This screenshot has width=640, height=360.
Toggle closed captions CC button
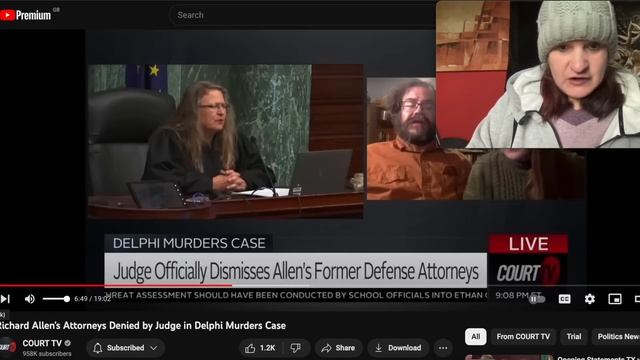(564, 299)
